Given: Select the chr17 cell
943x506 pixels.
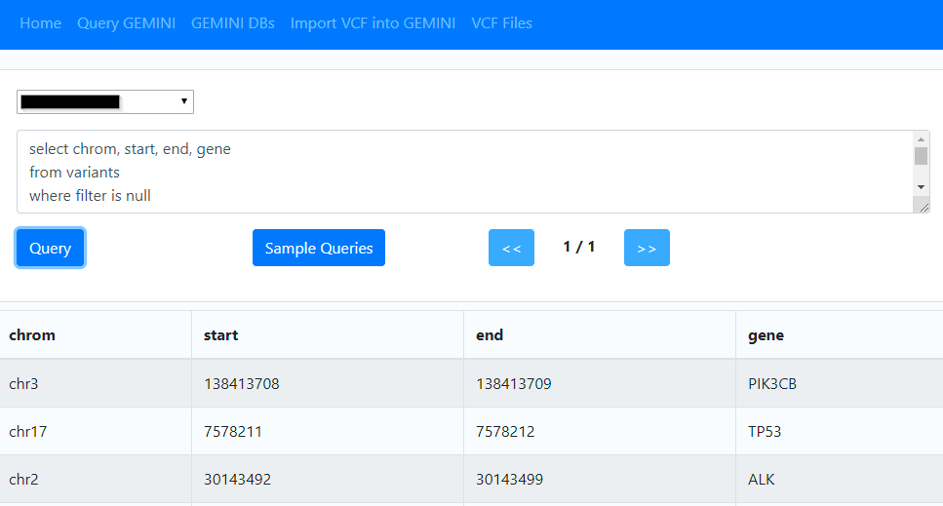Looking at the screenshot, I should [96, 431].
